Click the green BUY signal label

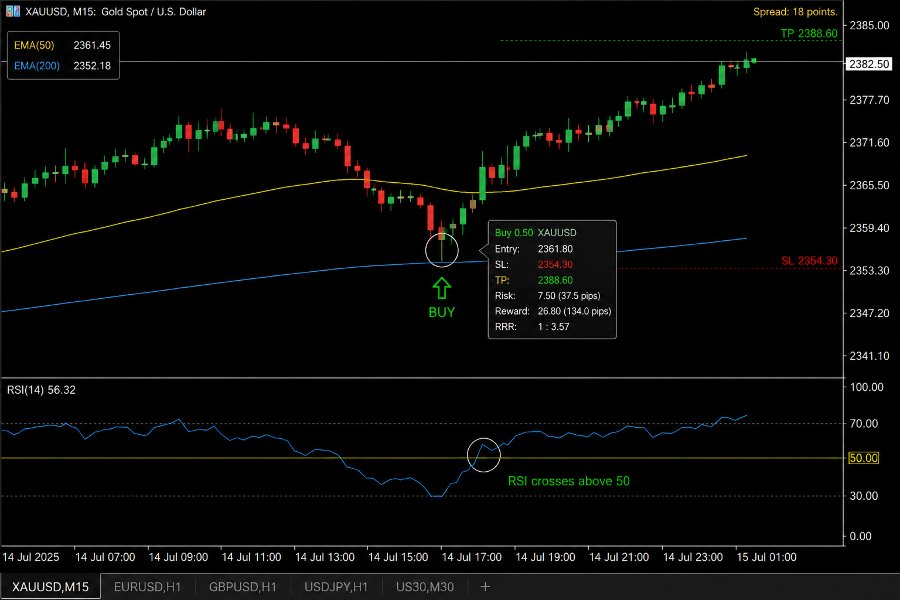pyautogui.click(x=441, y=312)
